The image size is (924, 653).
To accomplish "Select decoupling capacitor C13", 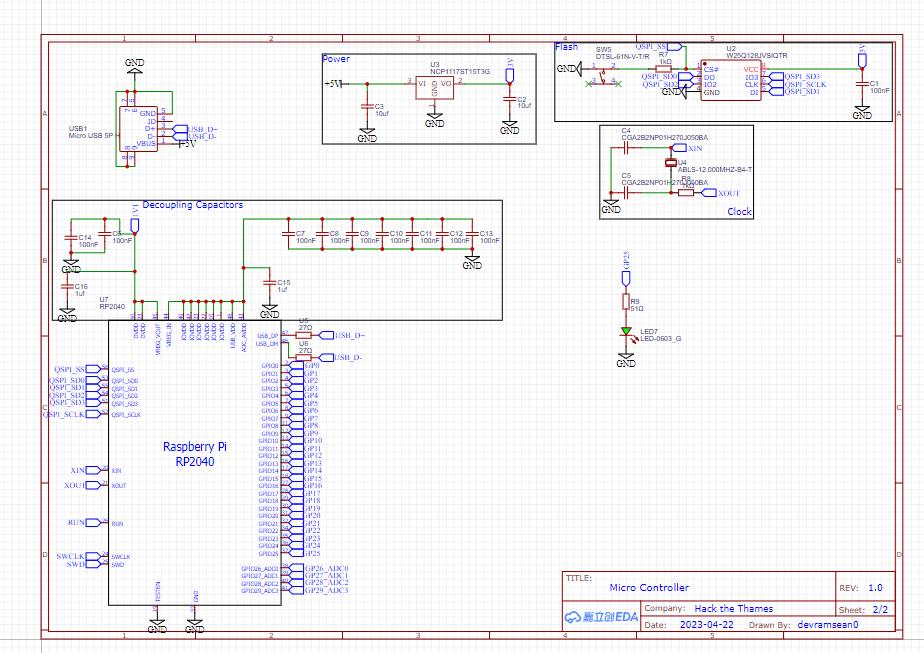I will [x=472, y=235].
